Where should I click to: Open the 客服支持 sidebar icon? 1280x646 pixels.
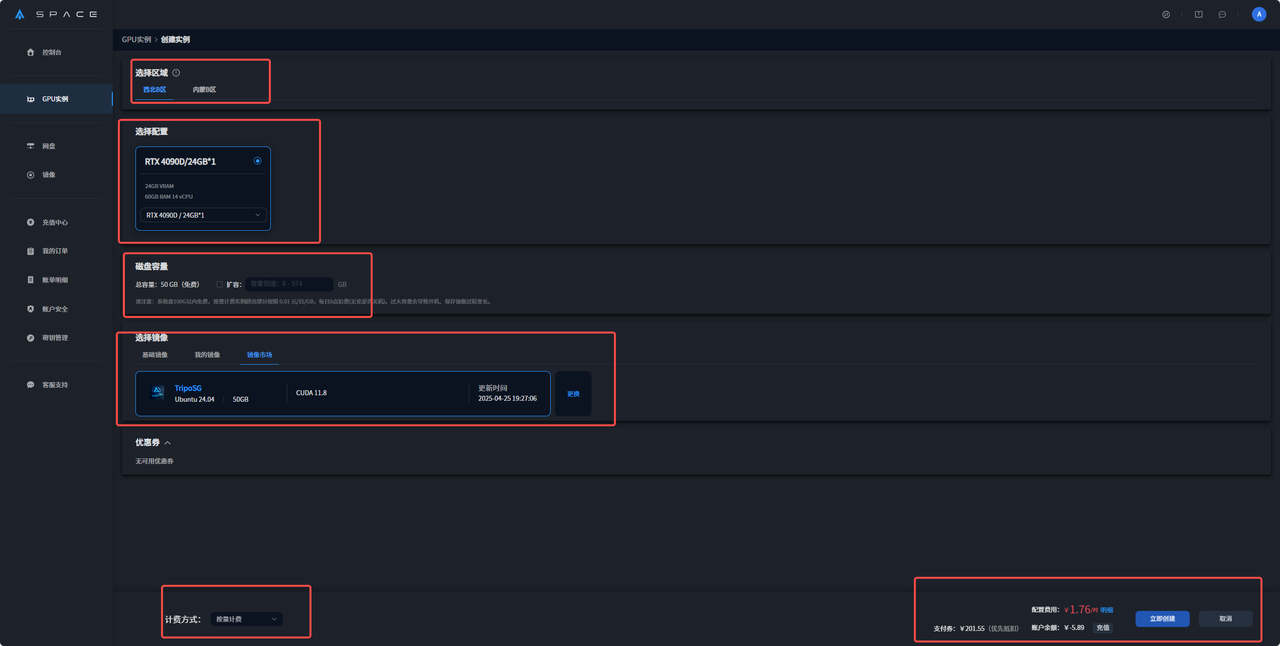pos(30,385)
